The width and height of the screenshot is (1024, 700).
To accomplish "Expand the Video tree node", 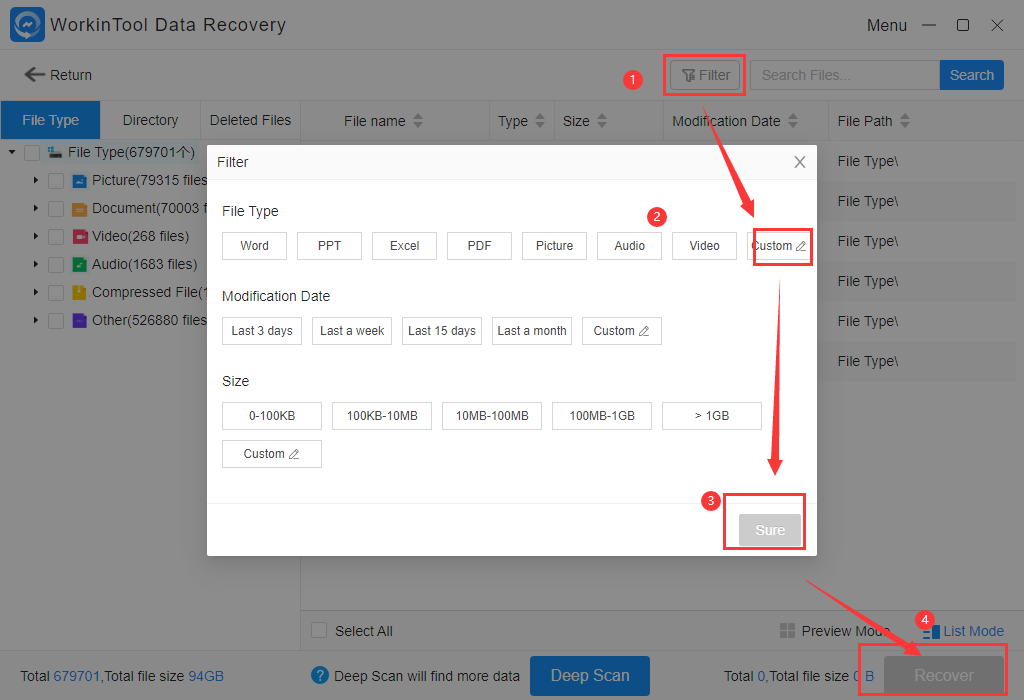I will (36, 236).
